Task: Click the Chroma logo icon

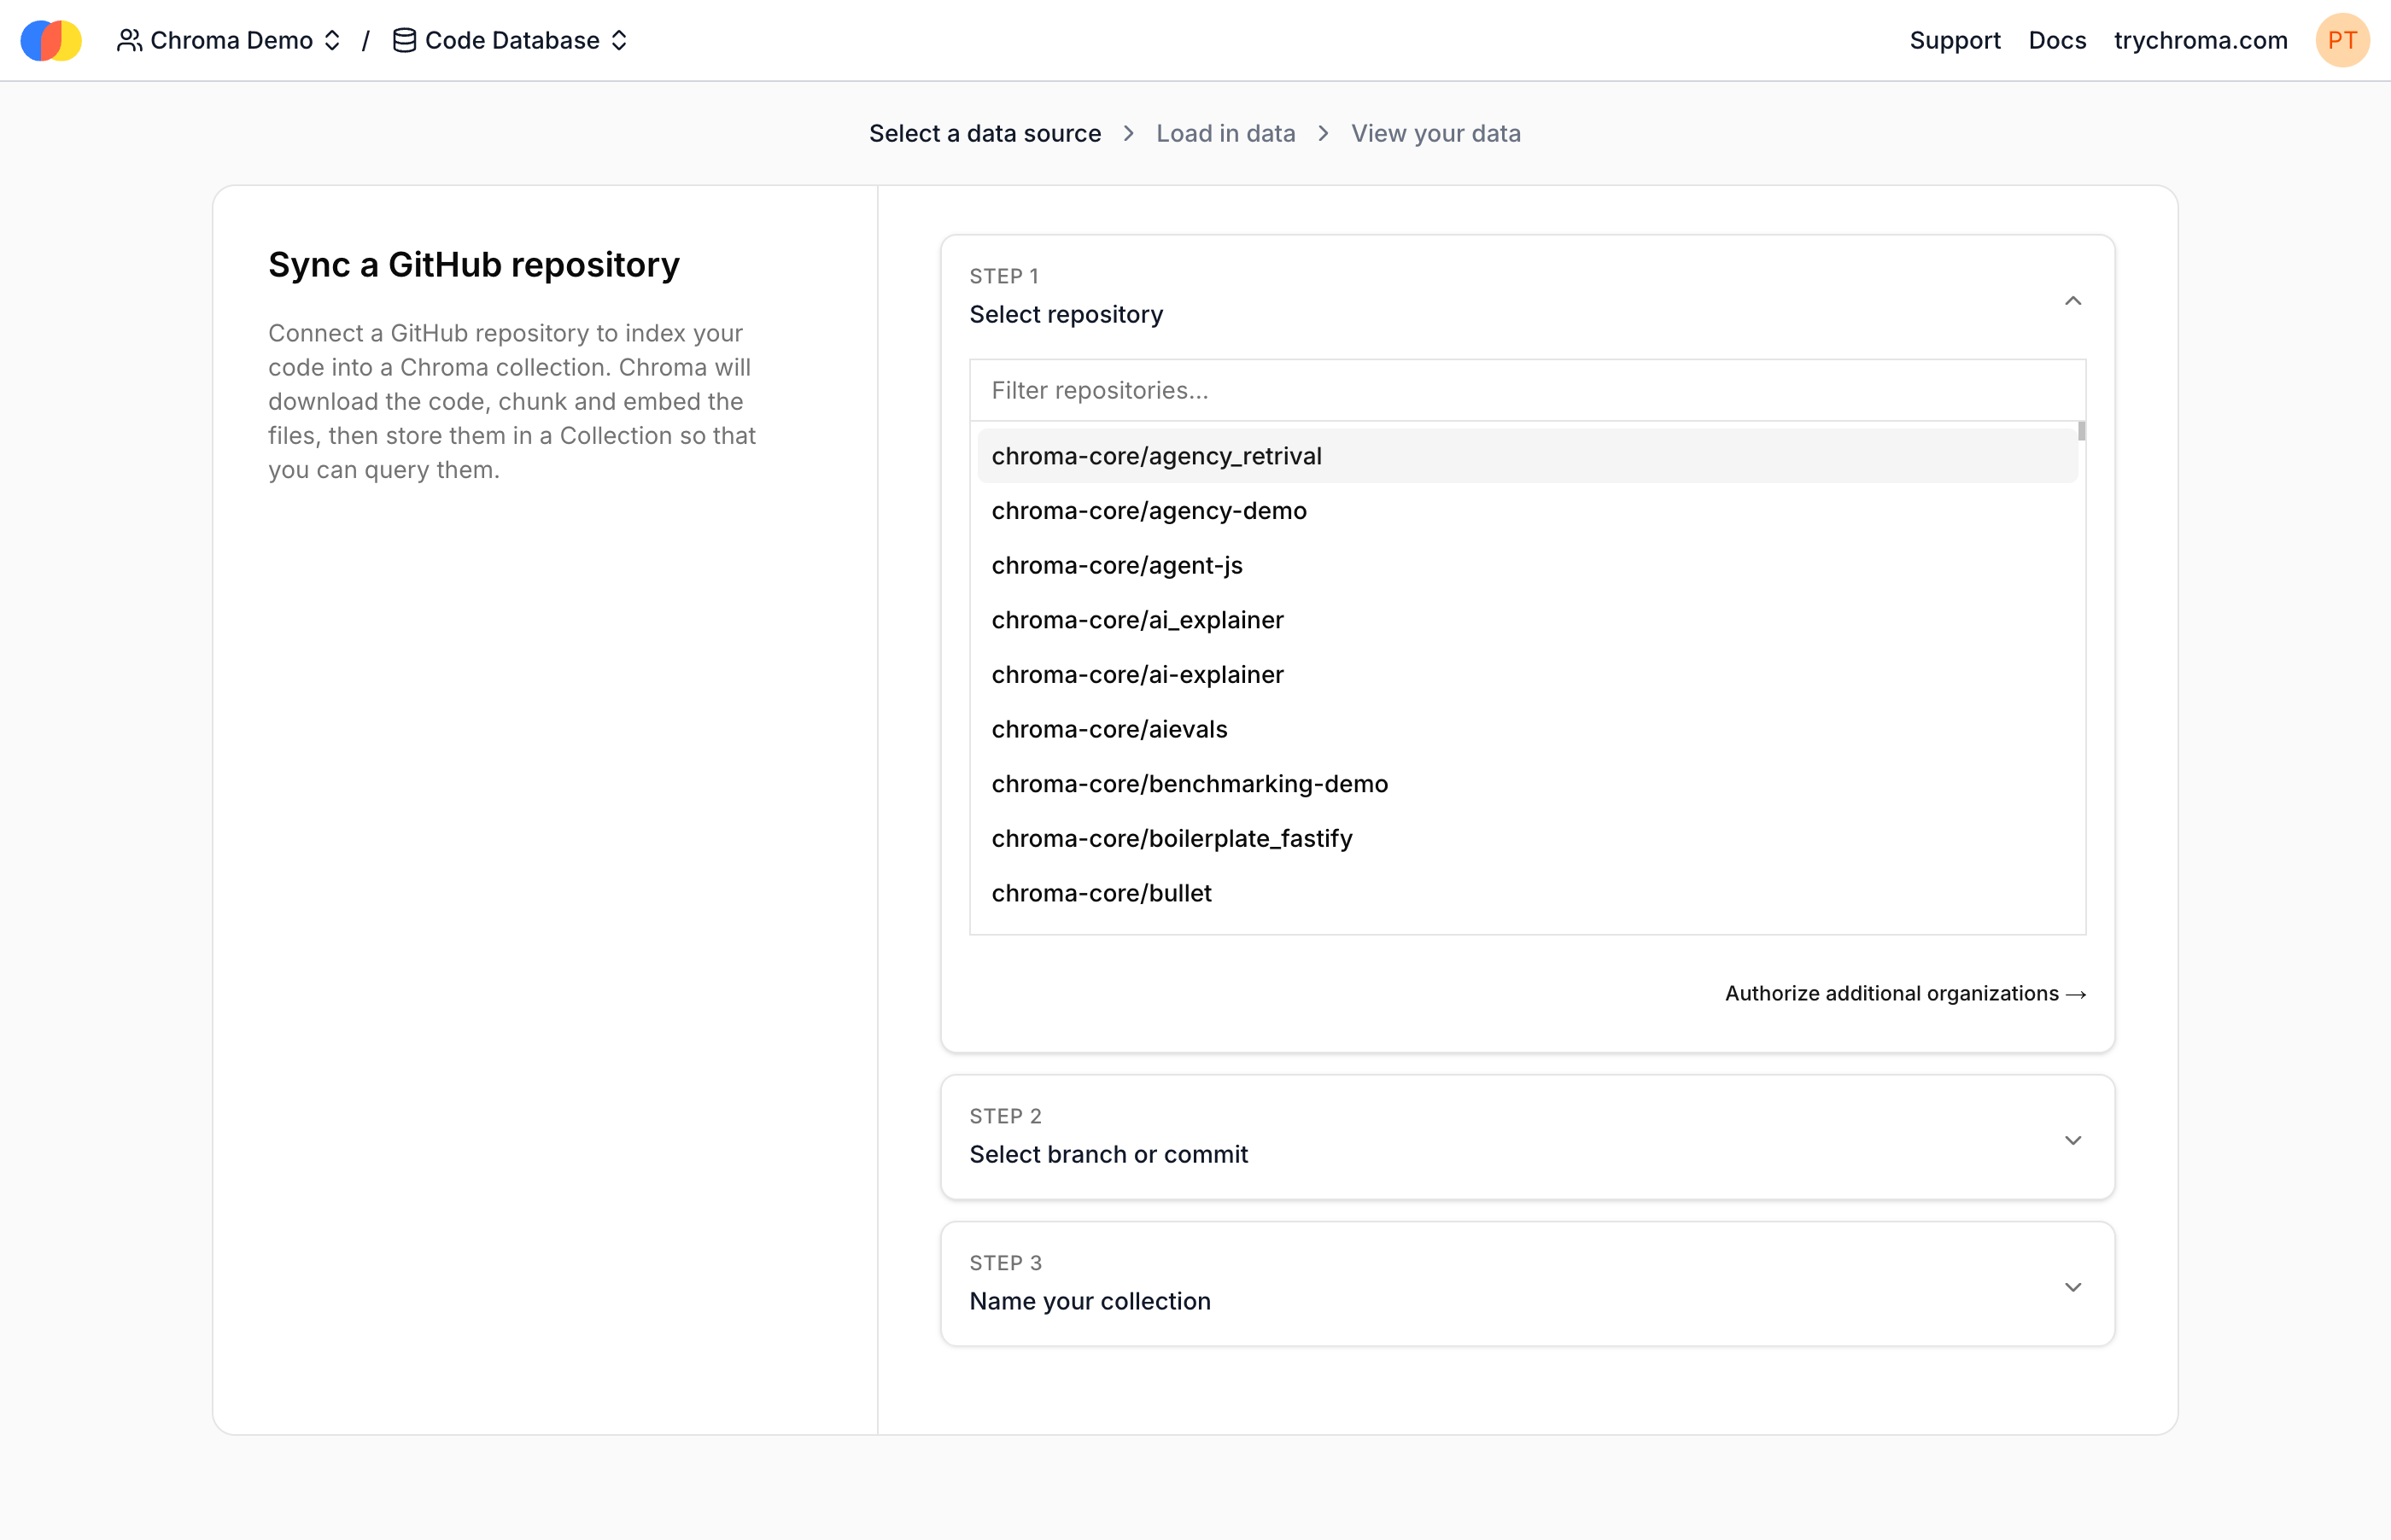Action: [x=51, y=40]
